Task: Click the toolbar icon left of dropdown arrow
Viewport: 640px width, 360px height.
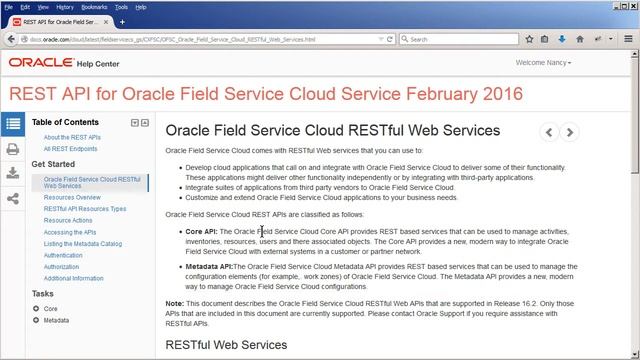Action: (x=598, y=39)
